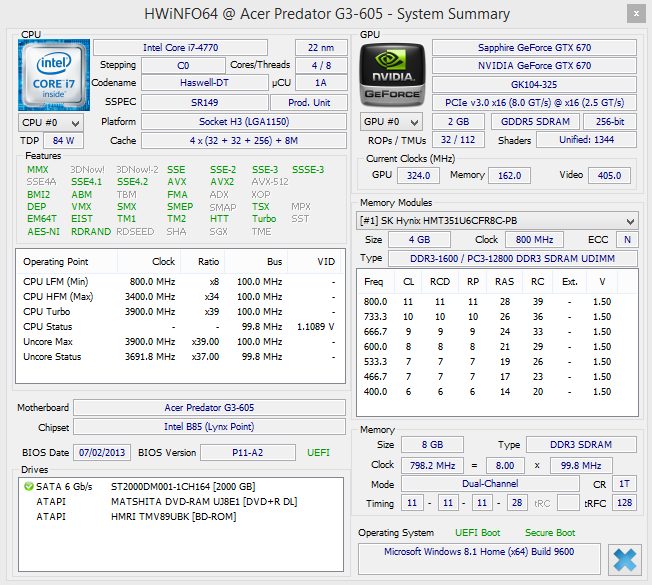Image resolution: width=652 pixels, height=585 pixels.
Task: Click the GDDR5 SDRAM memory type field
Action: pos(535,122)
